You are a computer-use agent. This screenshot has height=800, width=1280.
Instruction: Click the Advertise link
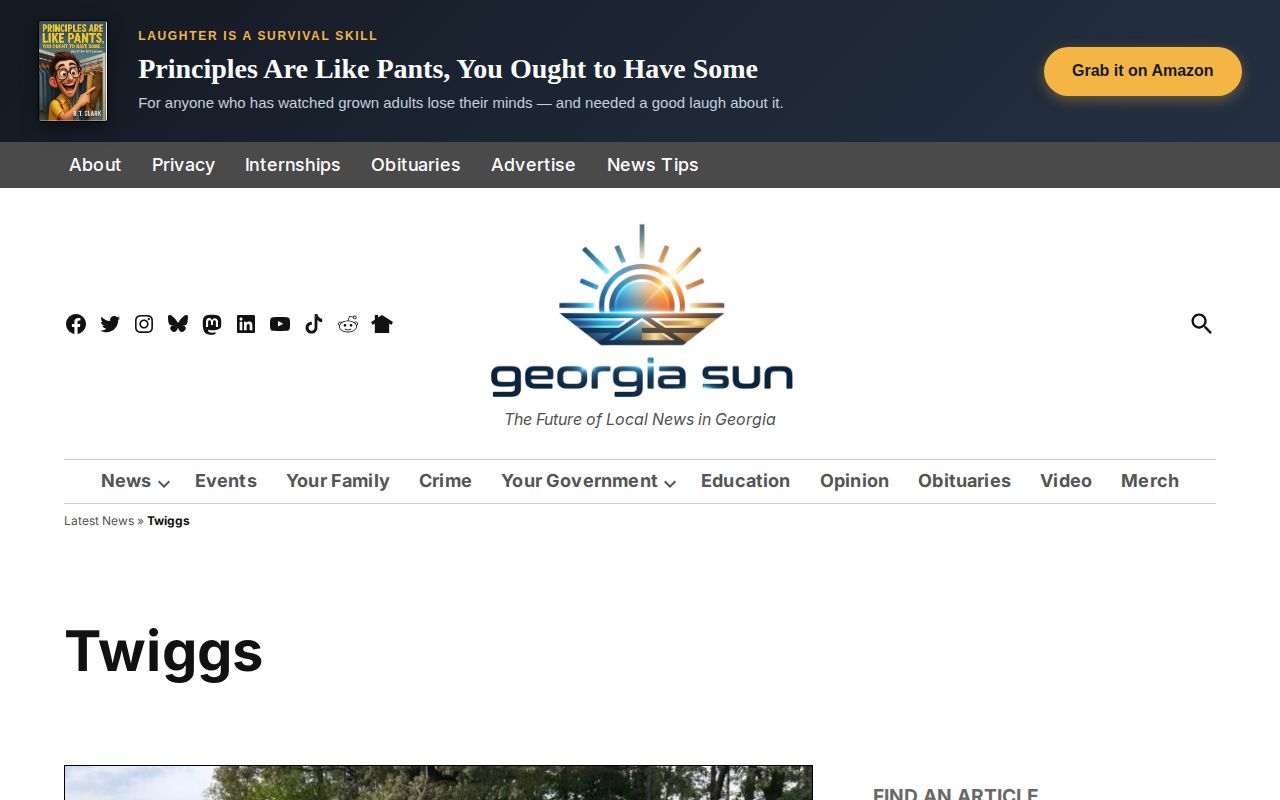click(x=533, y=165)
